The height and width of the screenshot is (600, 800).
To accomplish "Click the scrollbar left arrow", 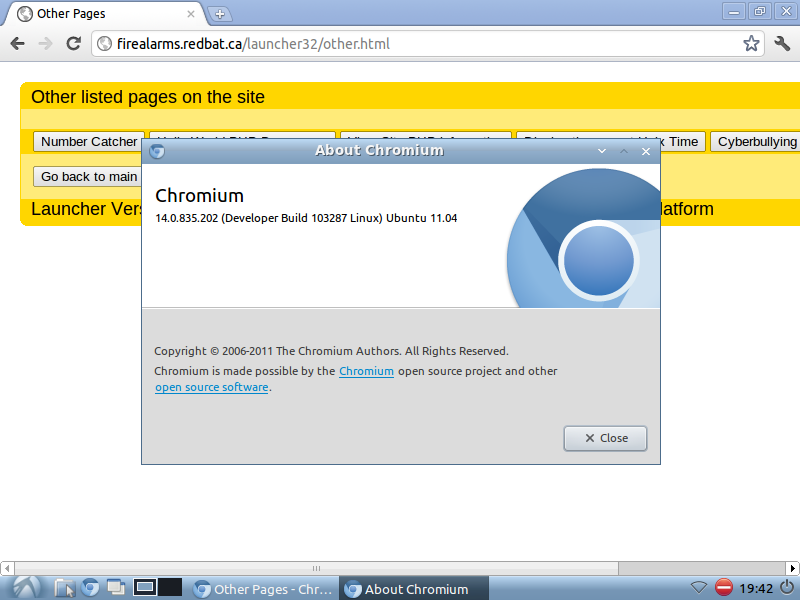I will click(7, 568).
